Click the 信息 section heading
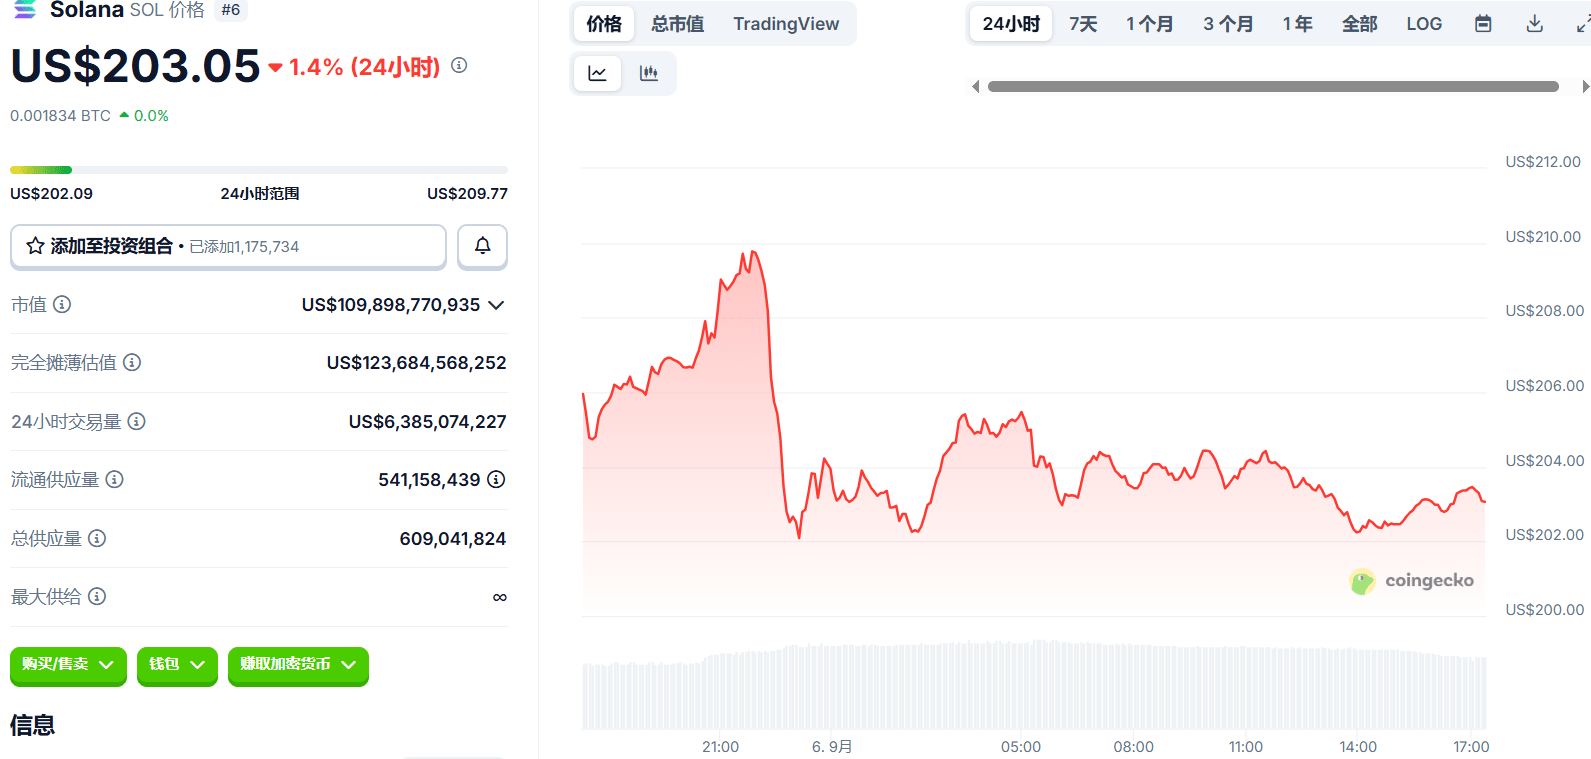Image resolution: width=1591 pixels, height=759 pixels. point(32,725)
